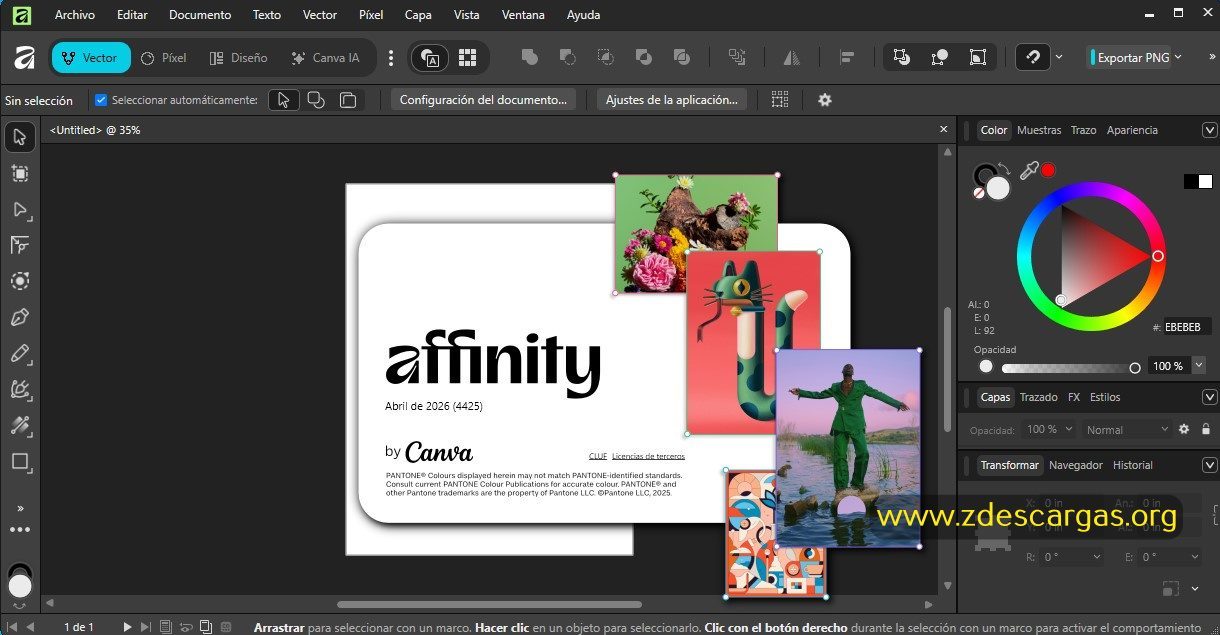The height and width of the screenshot is (635, 1220).
Task: Click the horizontal canvas scrollbar
Action: coord(489,604)
